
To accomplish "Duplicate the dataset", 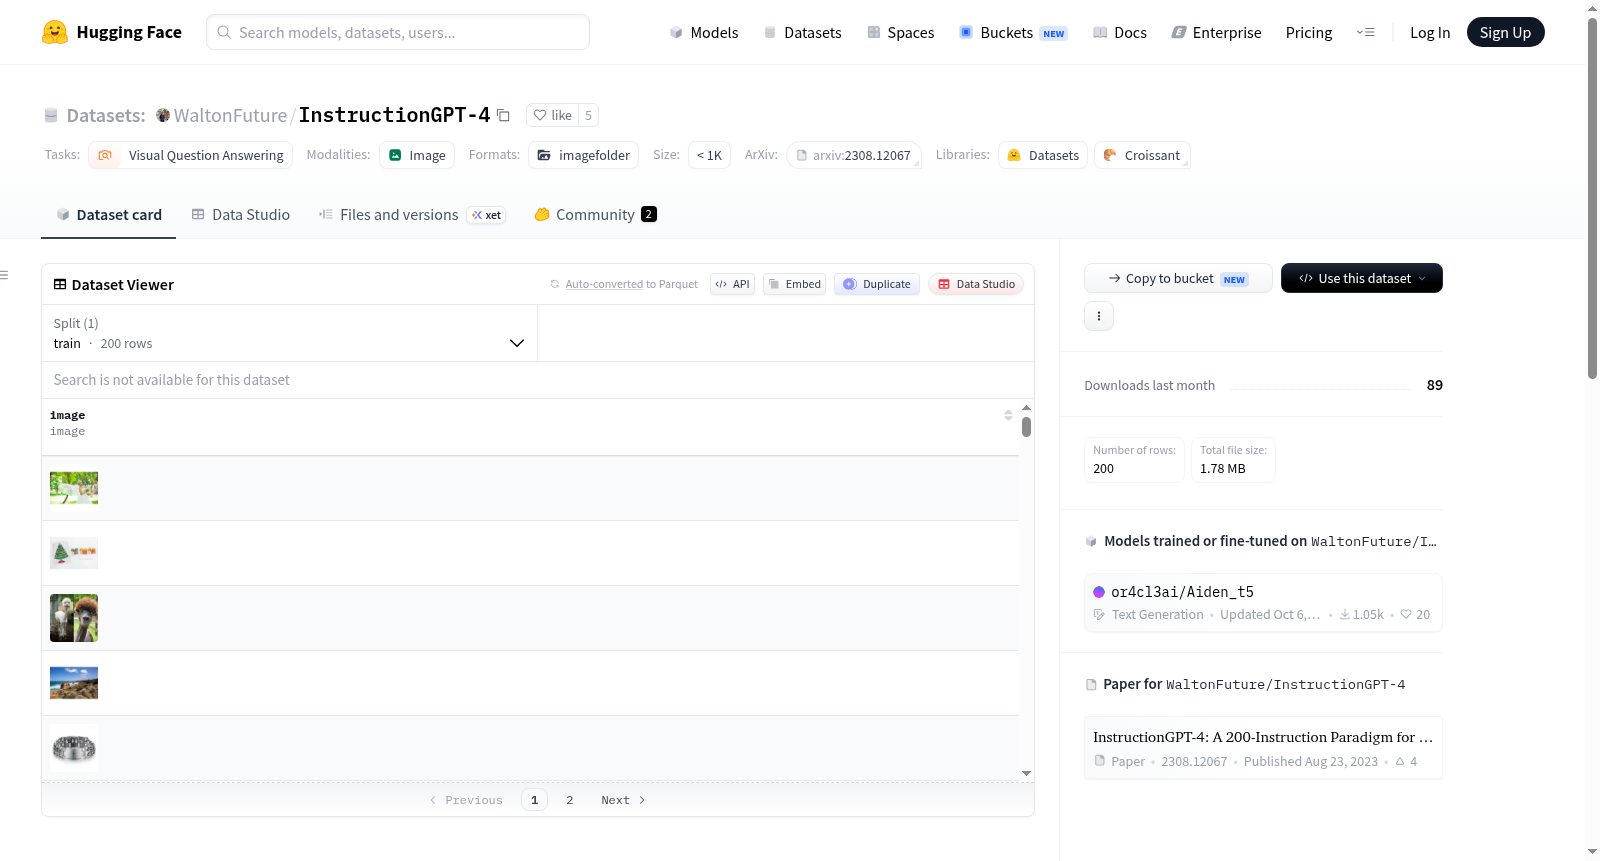I will point(877,284).
